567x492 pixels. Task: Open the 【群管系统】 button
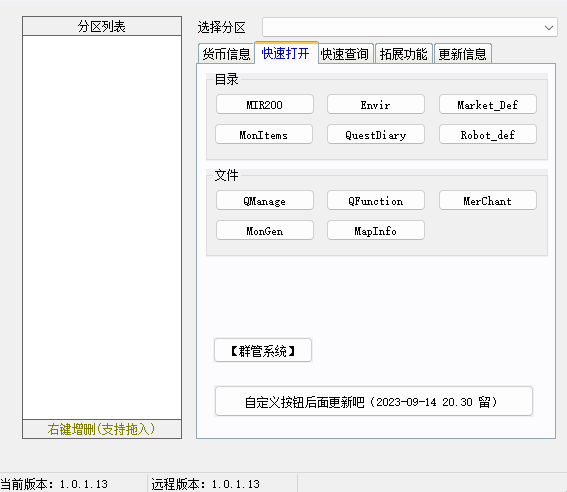coord(263,350)
